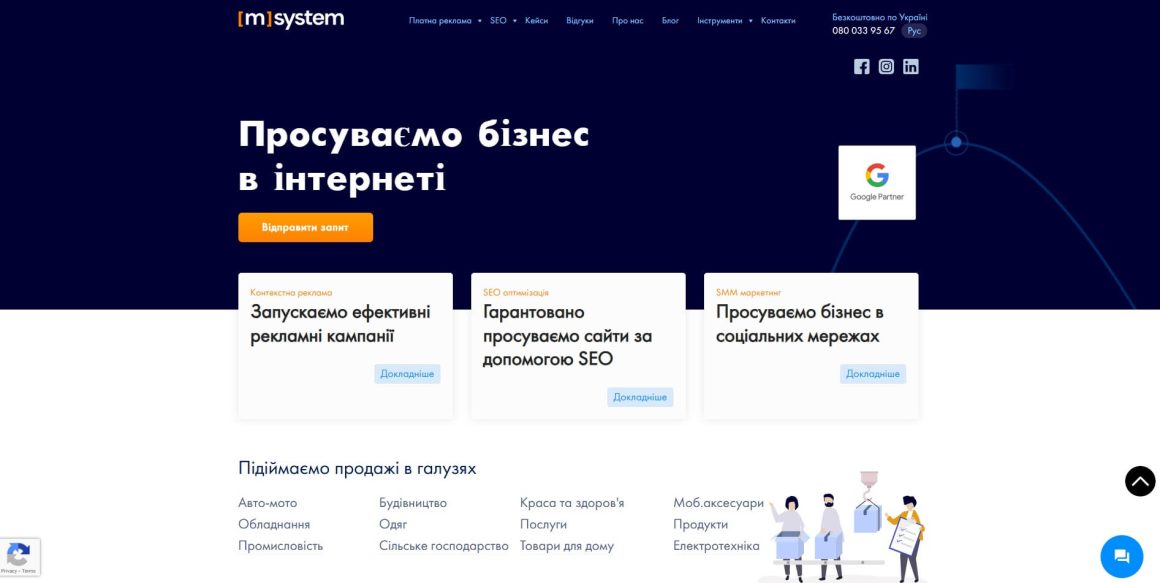
Task: Open the SEO dropdown menu
Action: point(498,19)
